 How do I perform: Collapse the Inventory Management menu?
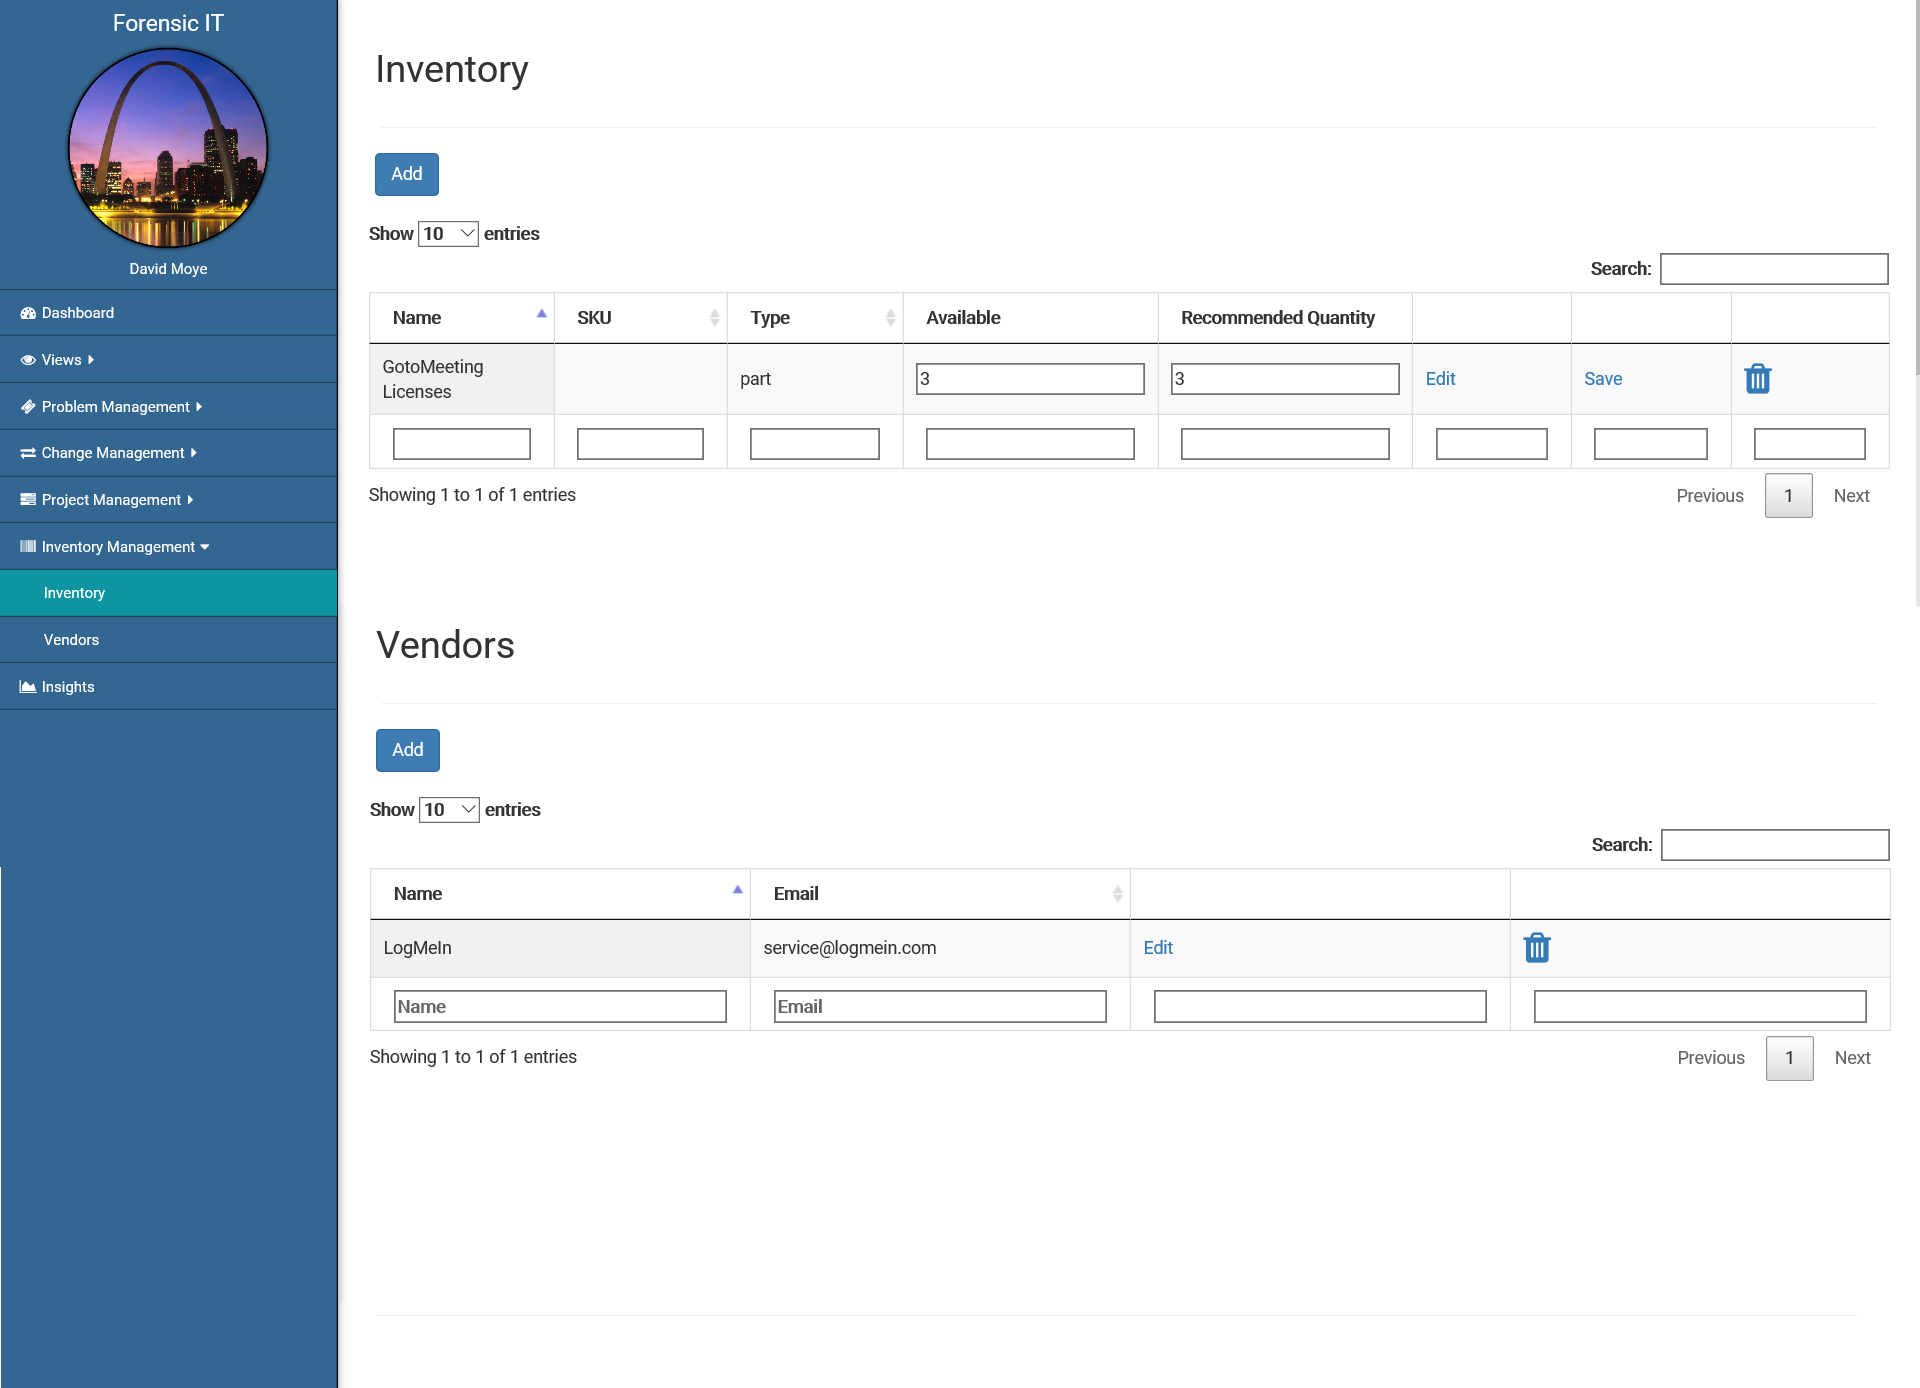pos(118,547)
